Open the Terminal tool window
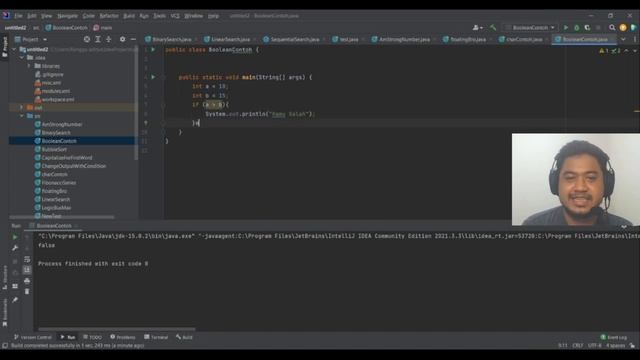 (156, 337)
